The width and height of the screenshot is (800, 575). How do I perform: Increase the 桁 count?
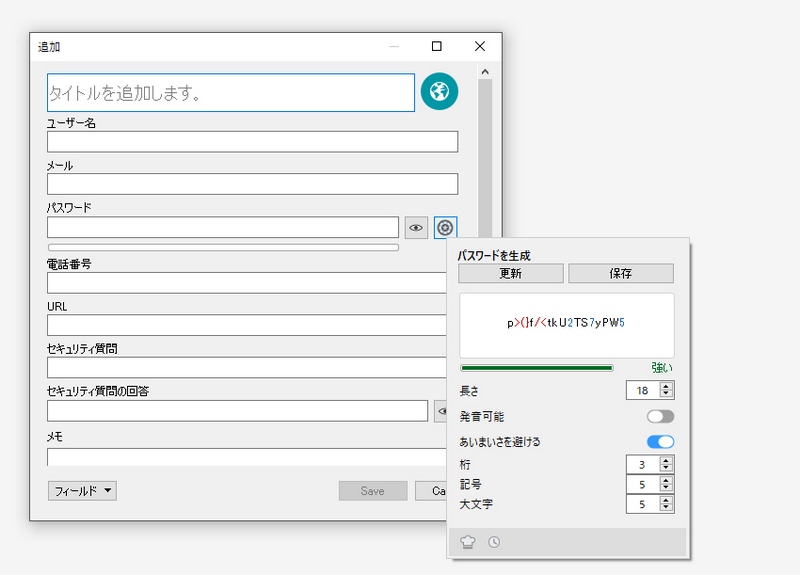pos(666,461)
